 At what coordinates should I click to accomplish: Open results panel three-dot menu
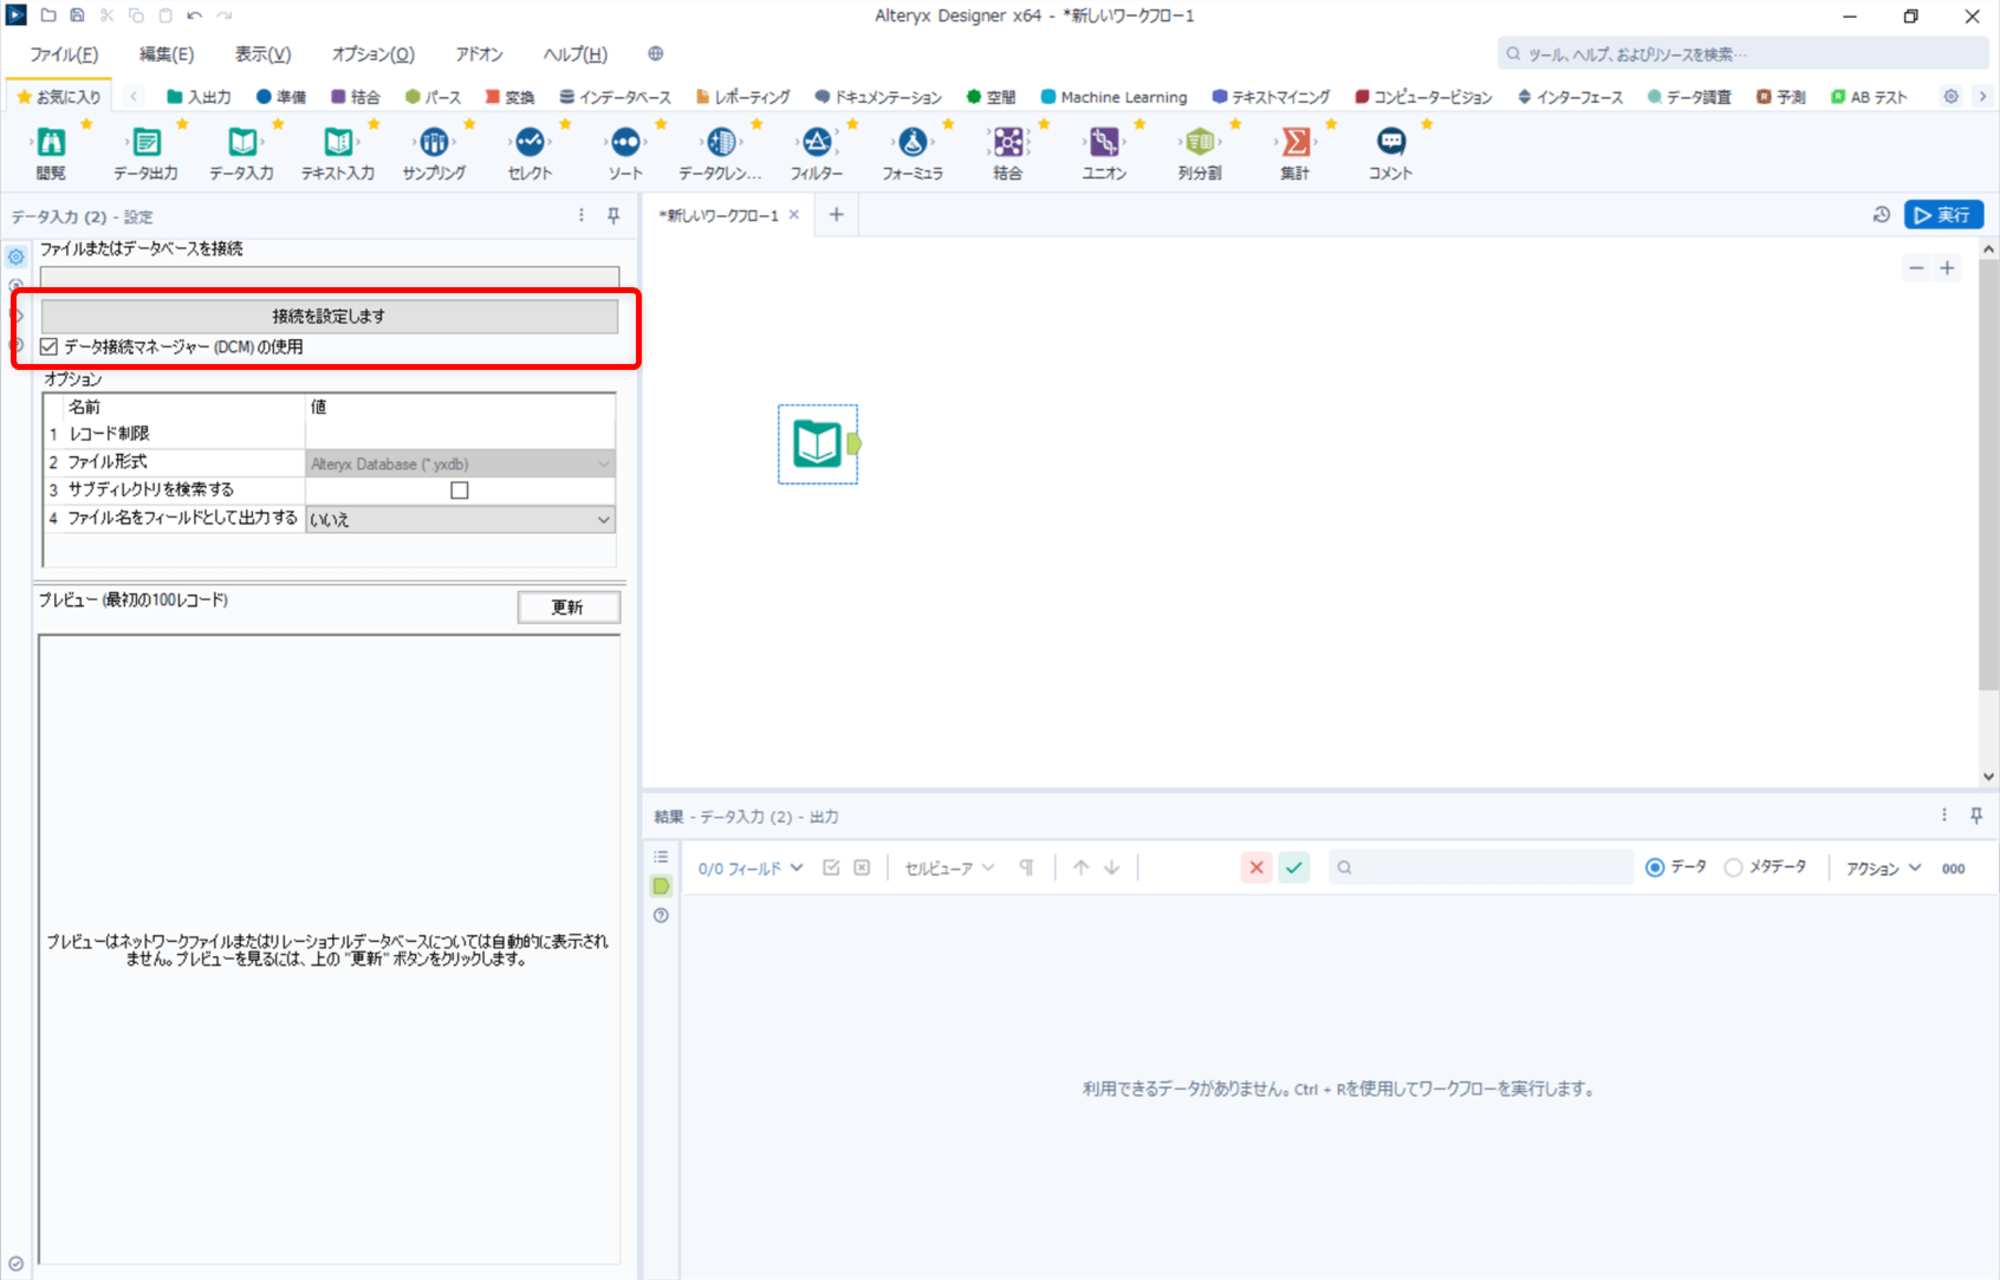click(x=1944, y=816)
